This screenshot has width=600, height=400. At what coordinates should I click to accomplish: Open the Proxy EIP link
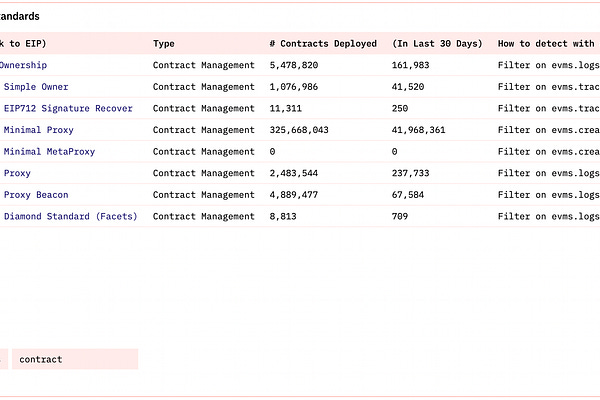point(17,173)
